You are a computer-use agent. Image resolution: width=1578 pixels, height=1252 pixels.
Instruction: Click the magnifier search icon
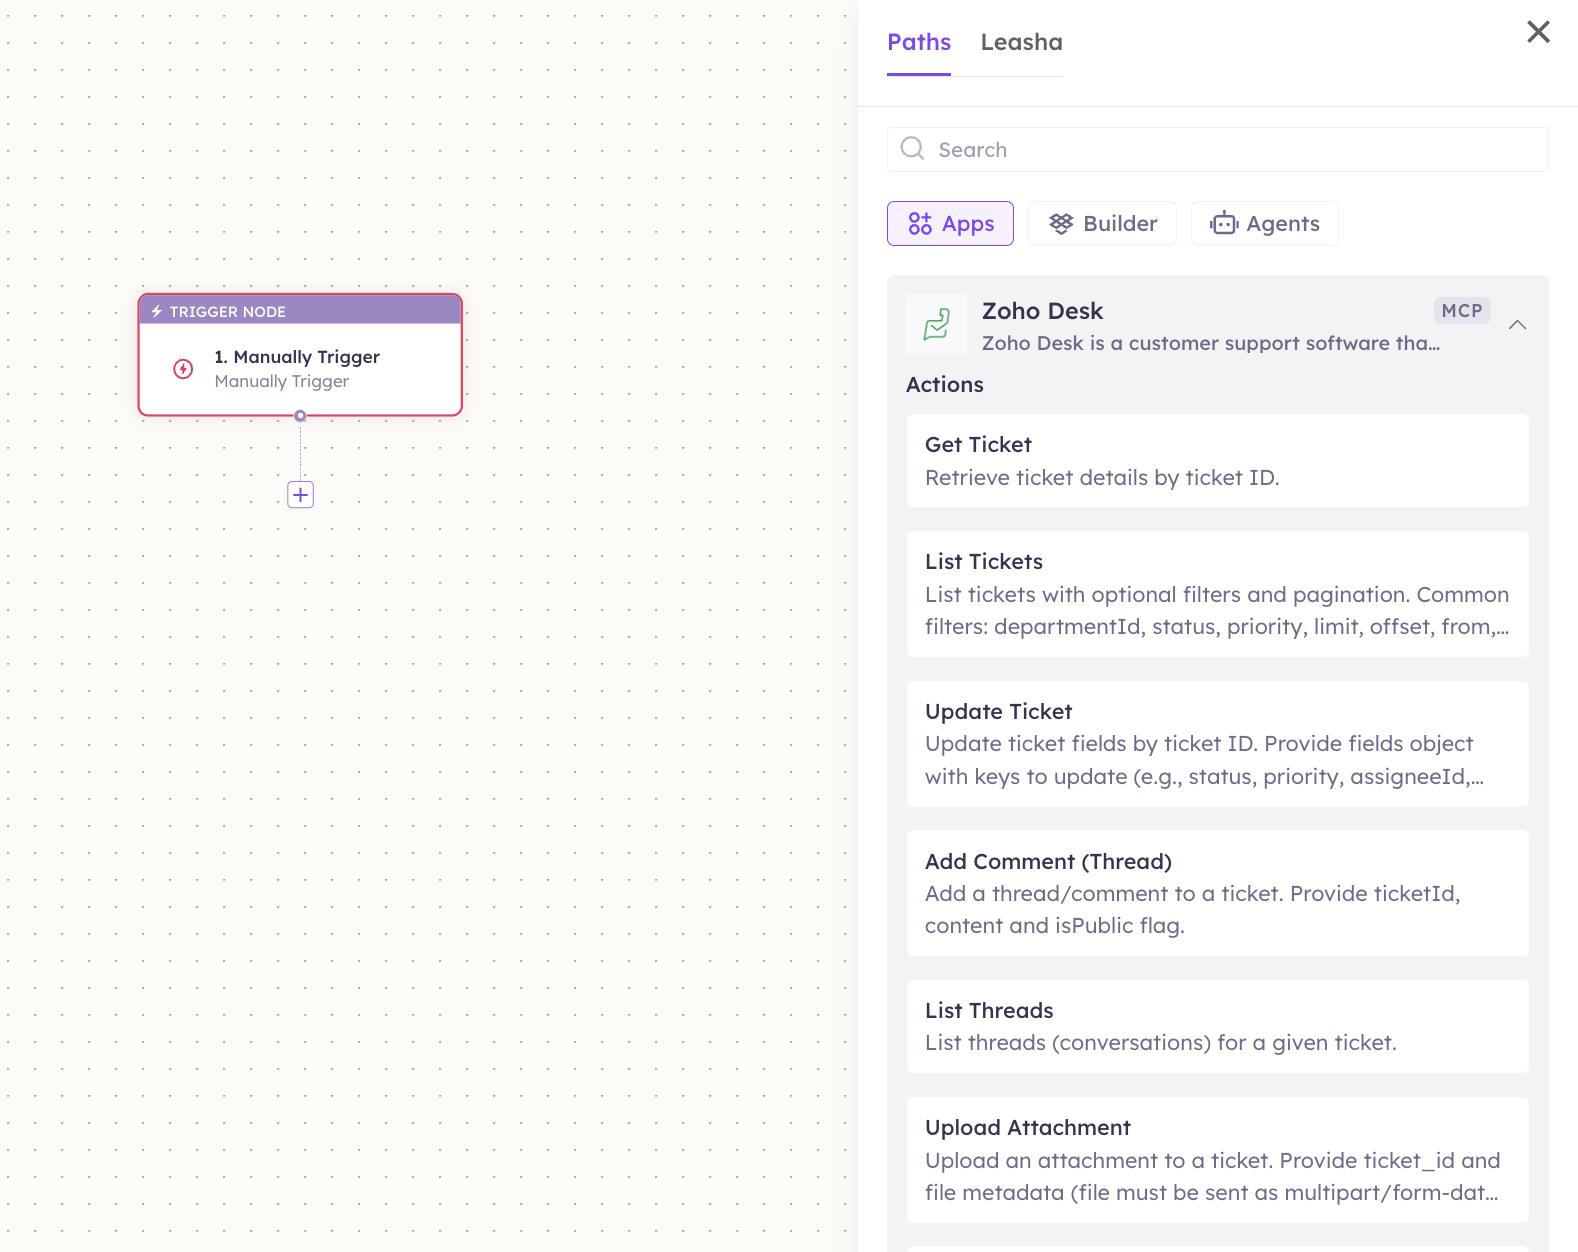(x=912, y=149)
